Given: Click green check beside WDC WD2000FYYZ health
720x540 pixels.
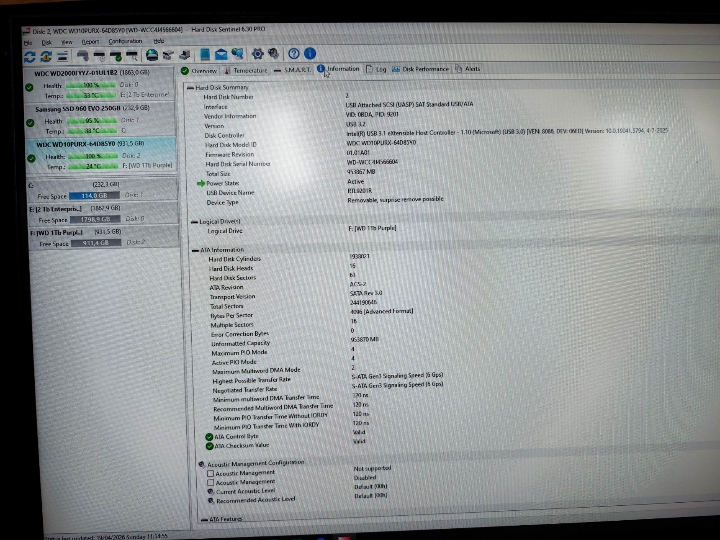Looking at the screenshot, I should [29, 87].
